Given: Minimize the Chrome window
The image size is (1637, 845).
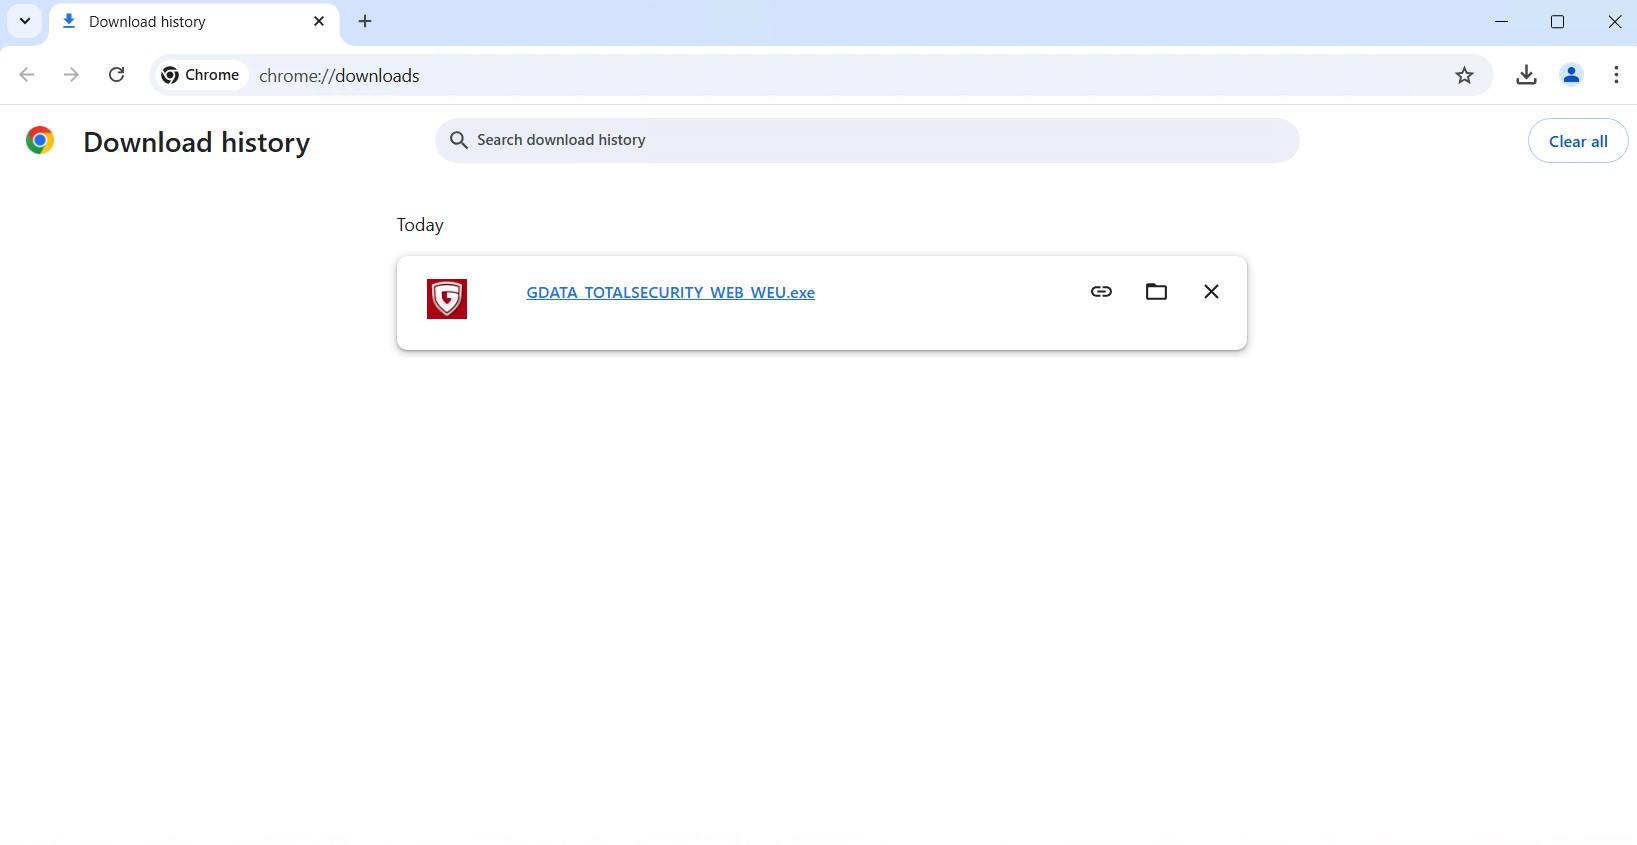Looking at the screenshot, I should click(x=1501, y=21).
